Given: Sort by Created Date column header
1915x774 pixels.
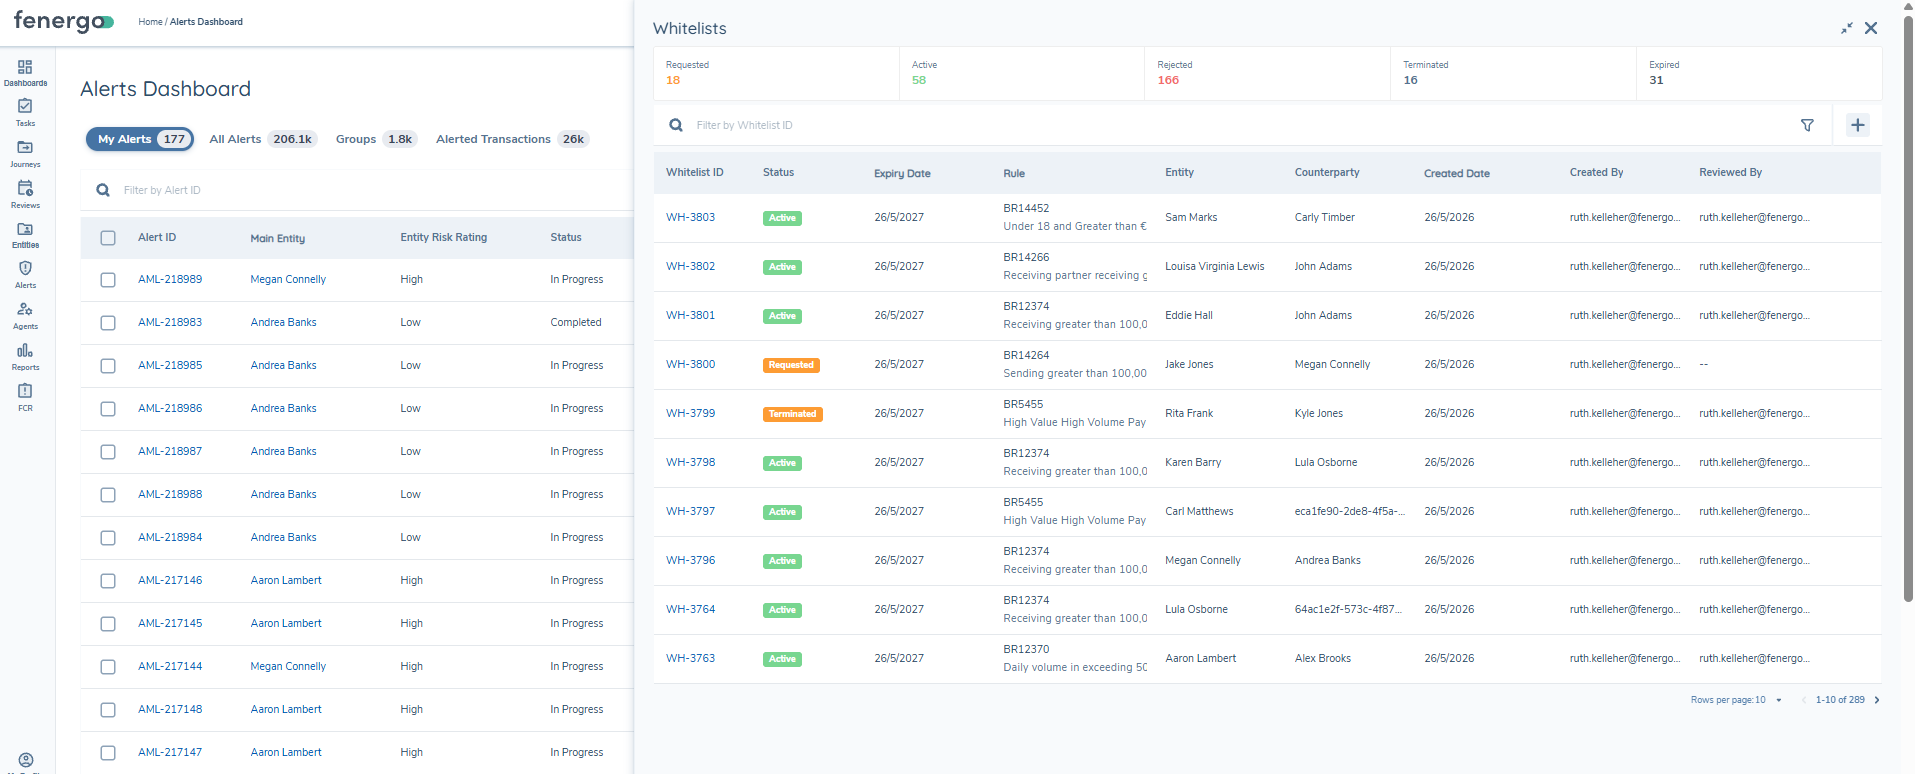Looking at the screenshot, I should pyautogui.click(x=1456, y=173).
